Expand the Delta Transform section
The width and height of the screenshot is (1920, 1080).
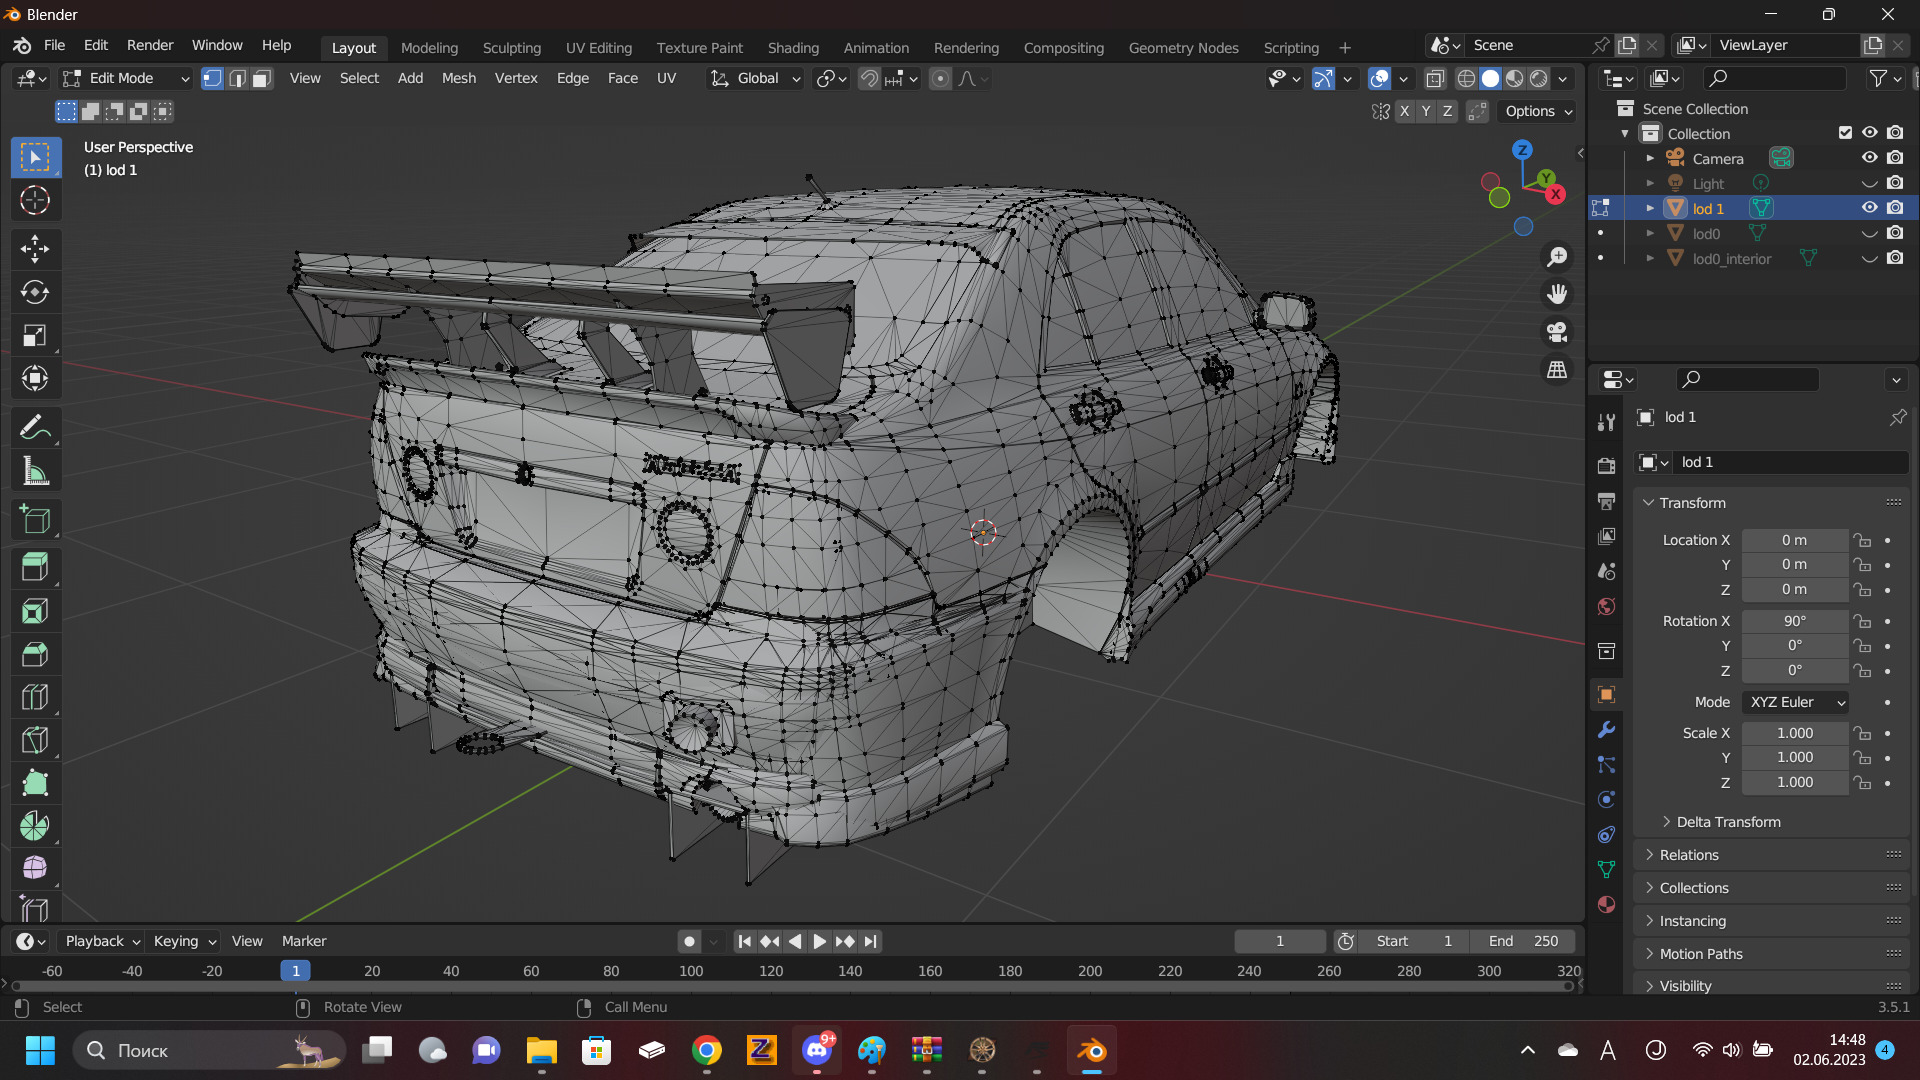tap(1728, 822)
